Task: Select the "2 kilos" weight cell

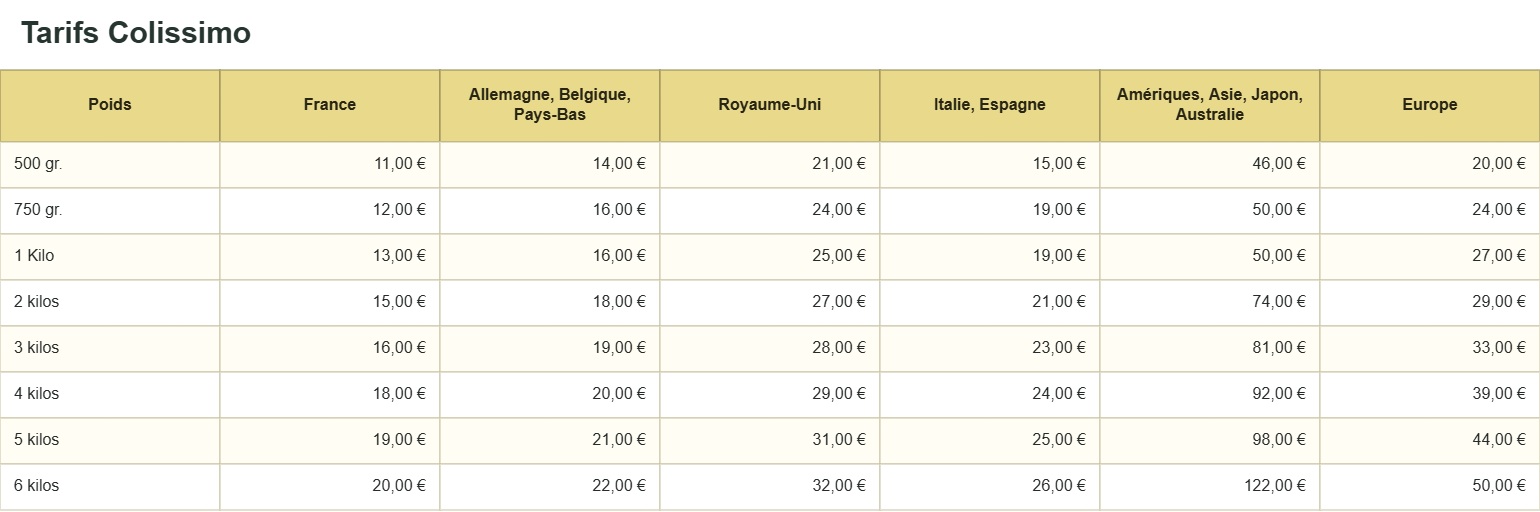Action: [x=110, y=302]
